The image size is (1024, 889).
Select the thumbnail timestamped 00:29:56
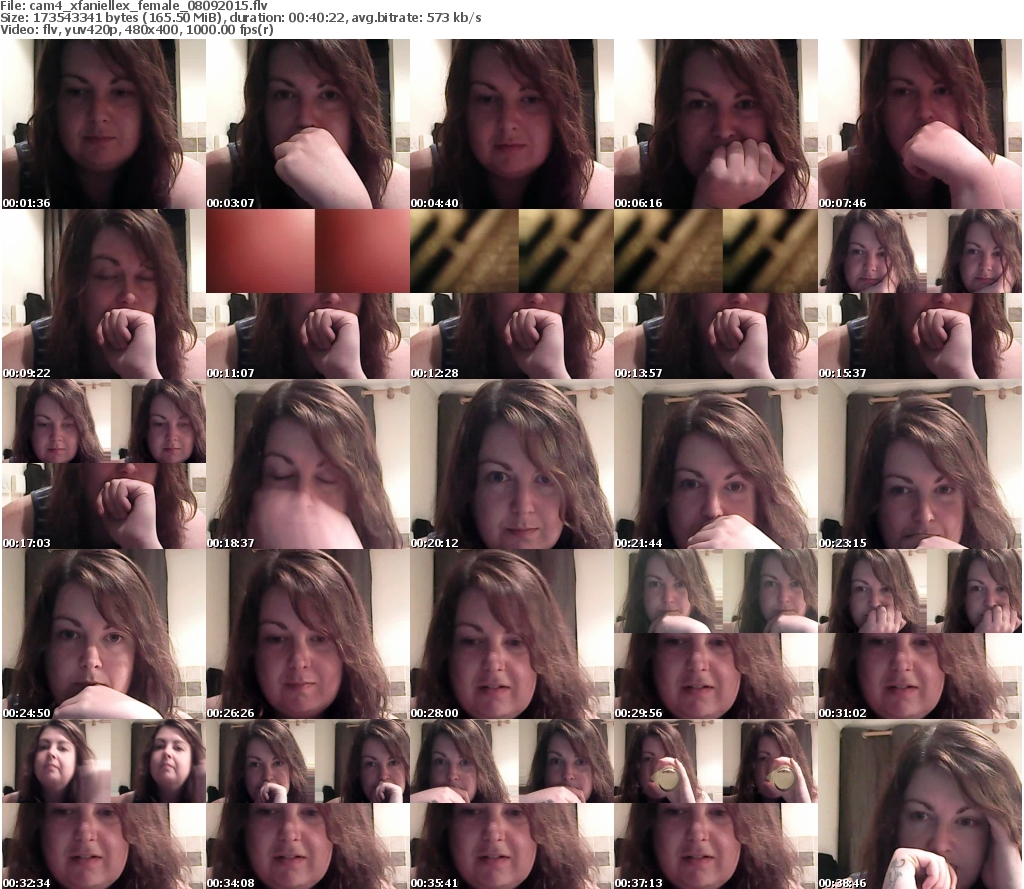tap(716, 634)
